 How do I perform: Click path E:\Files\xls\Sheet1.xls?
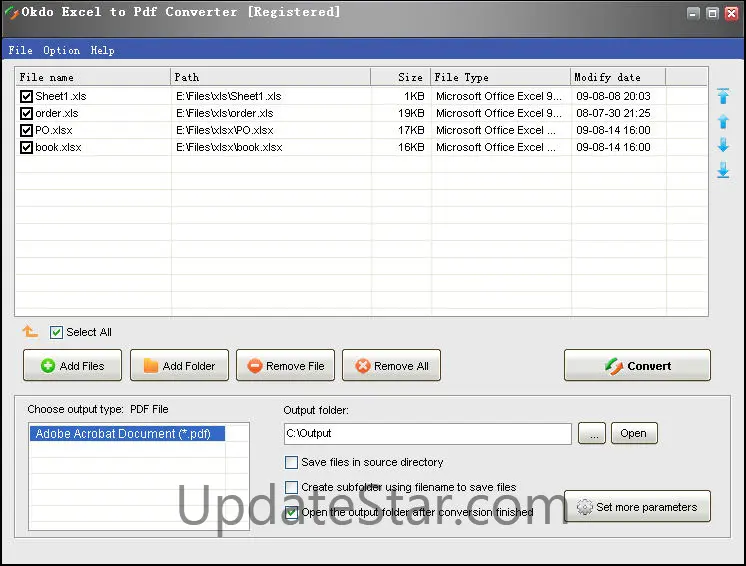228,96
